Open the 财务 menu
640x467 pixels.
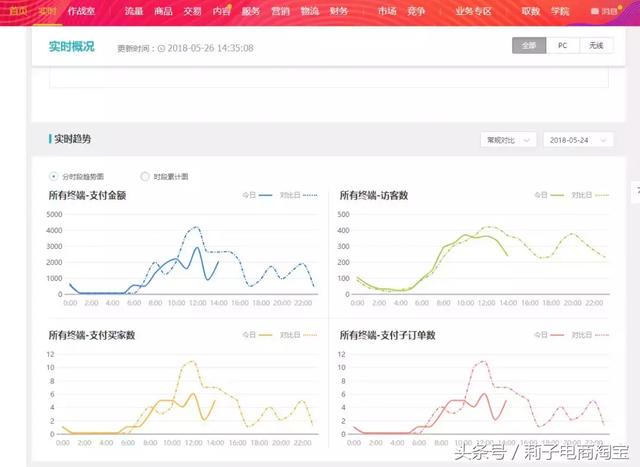[339, 11]
